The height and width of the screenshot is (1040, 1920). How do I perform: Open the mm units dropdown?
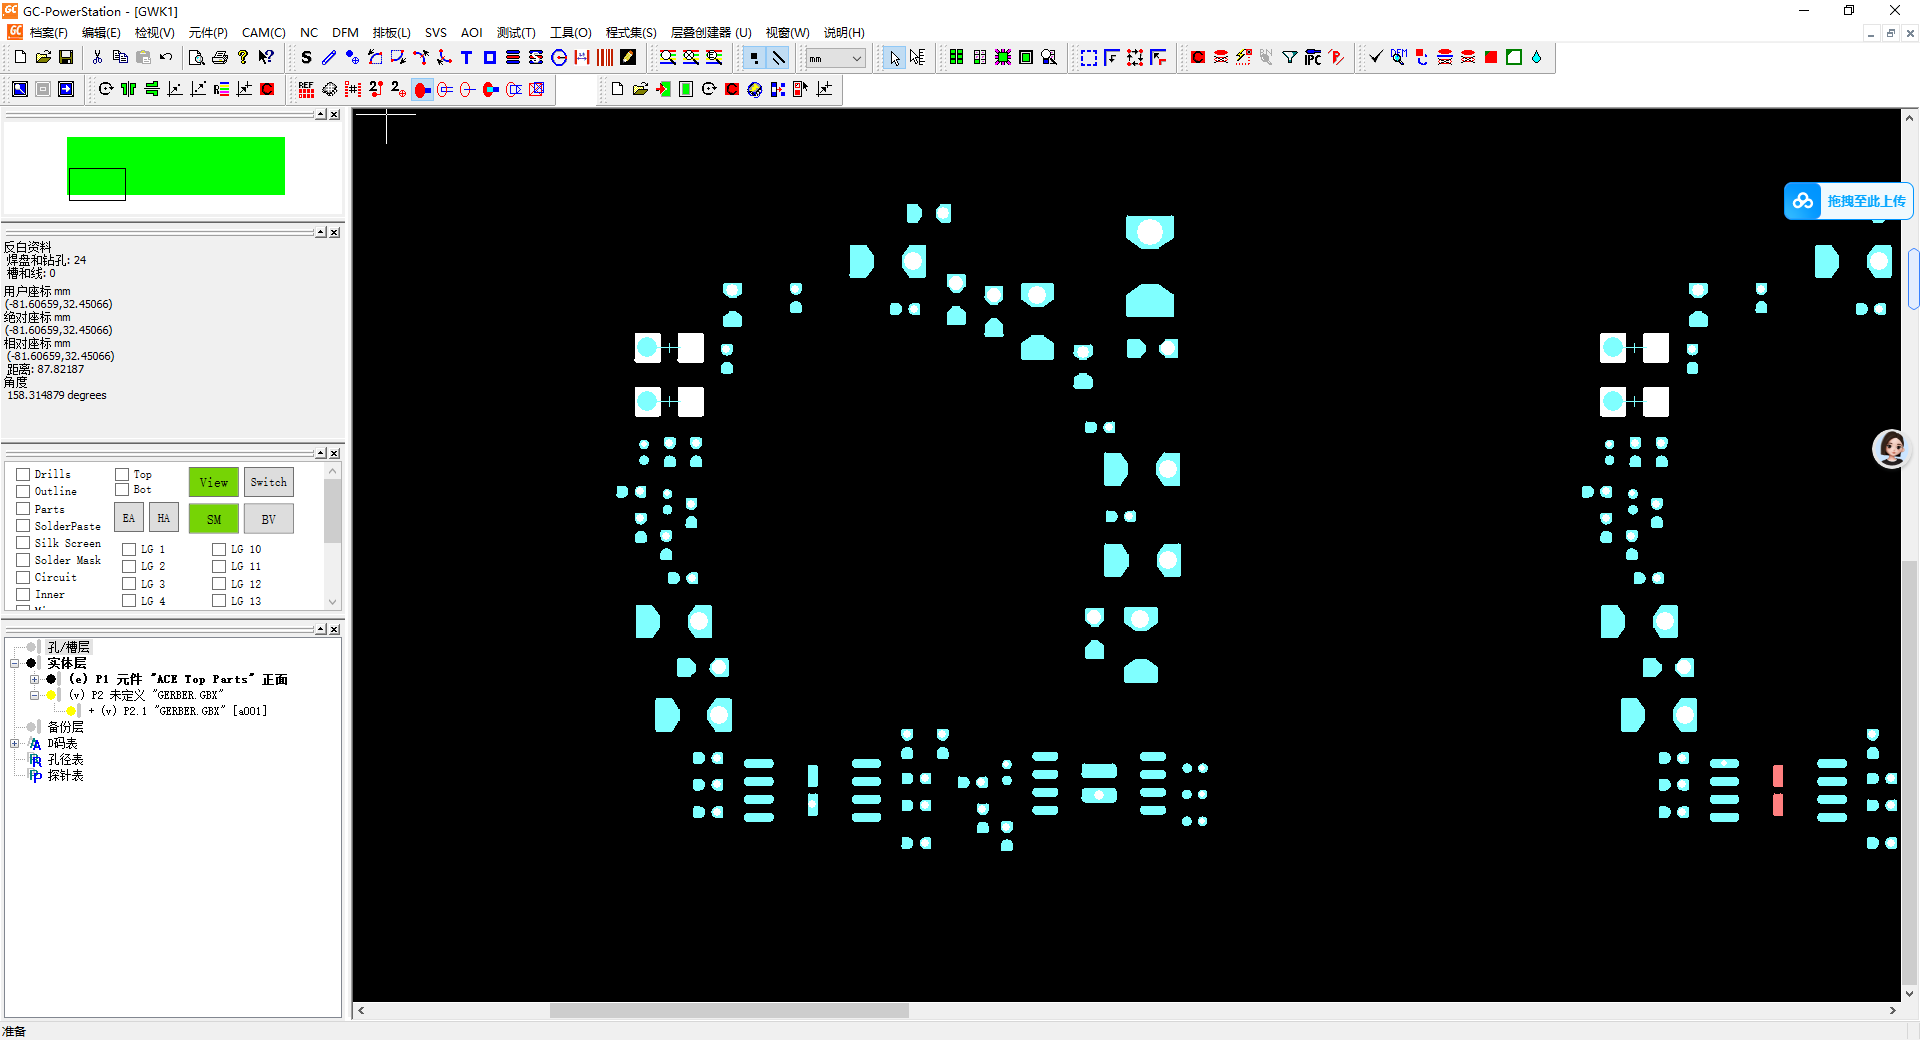click(835, 59)
